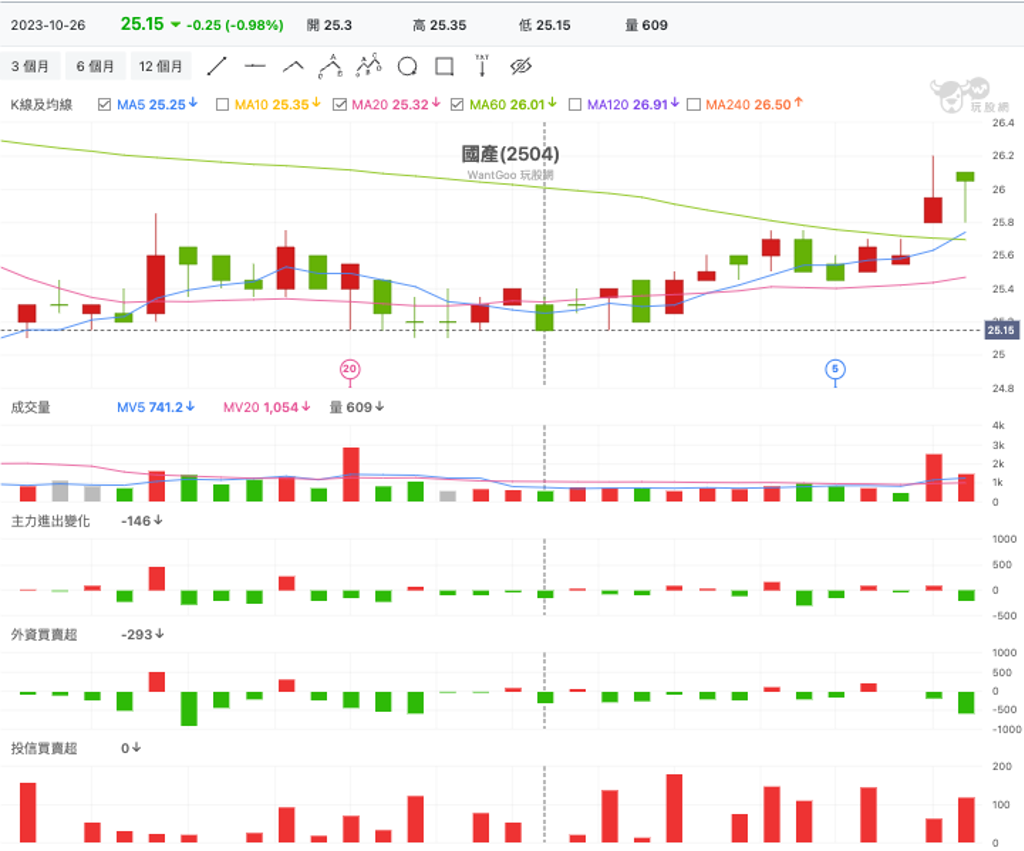
Task: Click the -293 foreign investor value
Action: point(142,635)
